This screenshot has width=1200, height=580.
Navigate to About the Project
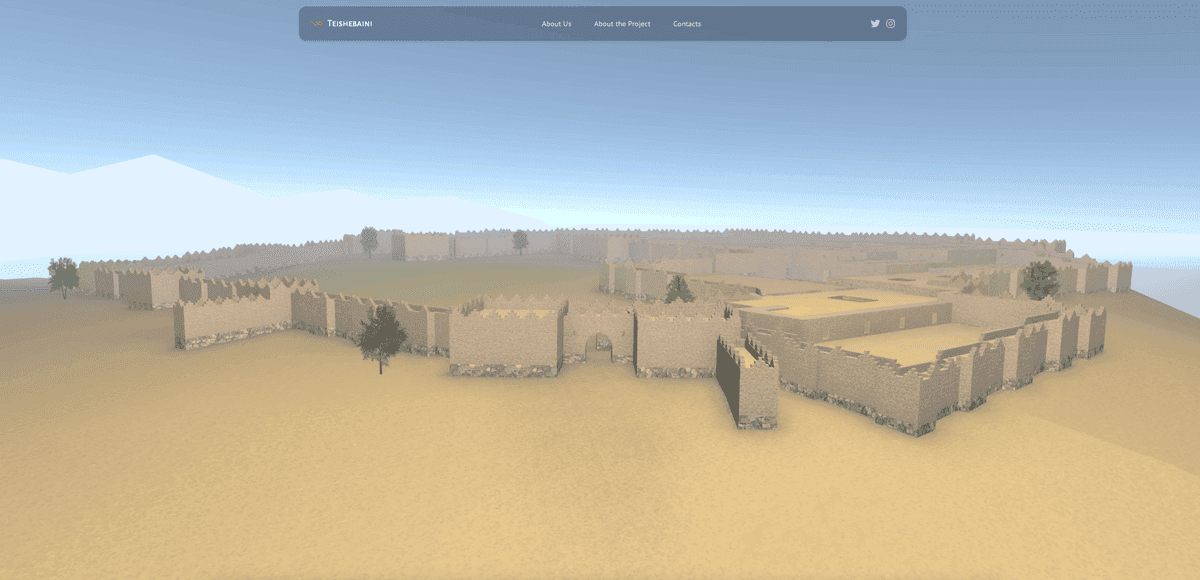click(x=621, y=23)
